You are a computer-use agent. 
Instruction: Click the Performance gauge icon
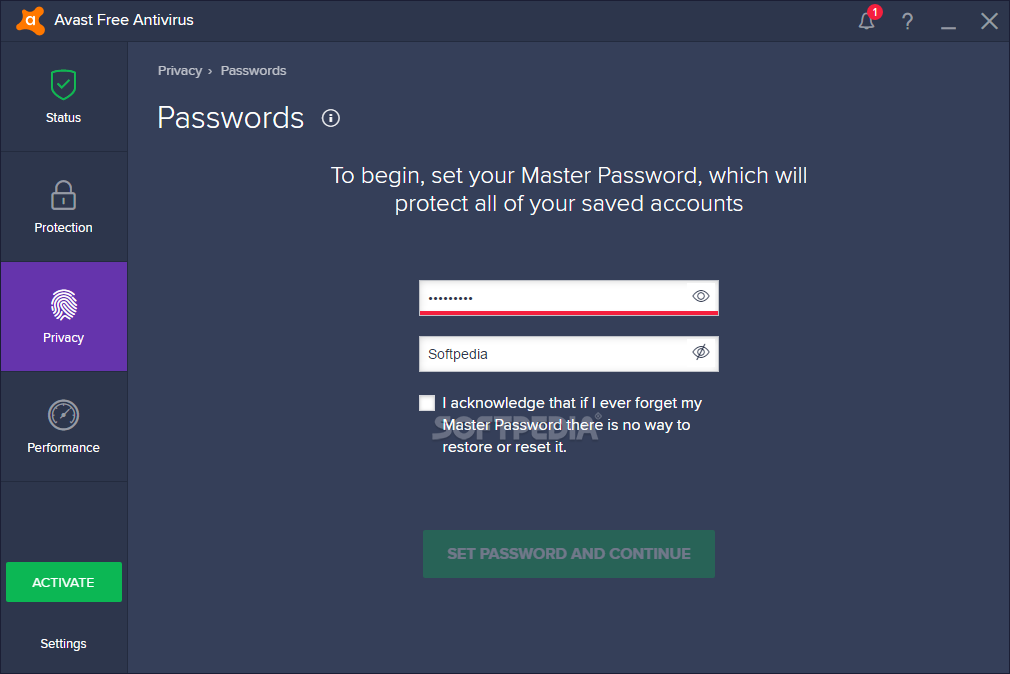[x=63, y=415]
